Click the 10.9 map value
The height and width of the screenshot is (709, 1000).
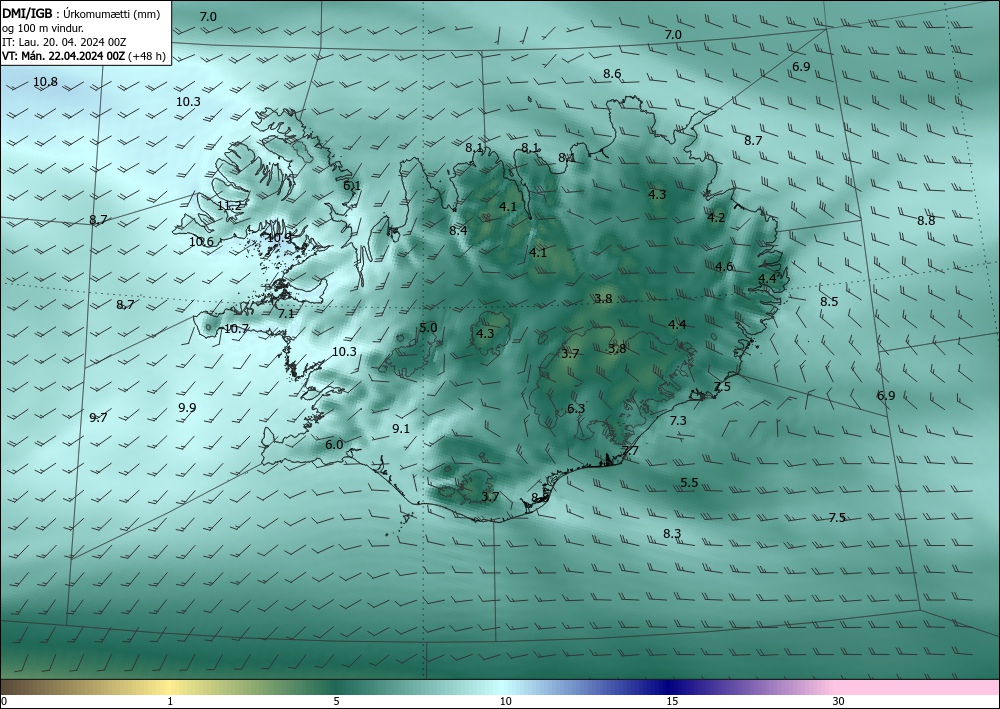pyautogui.click(x=279, y=237)
